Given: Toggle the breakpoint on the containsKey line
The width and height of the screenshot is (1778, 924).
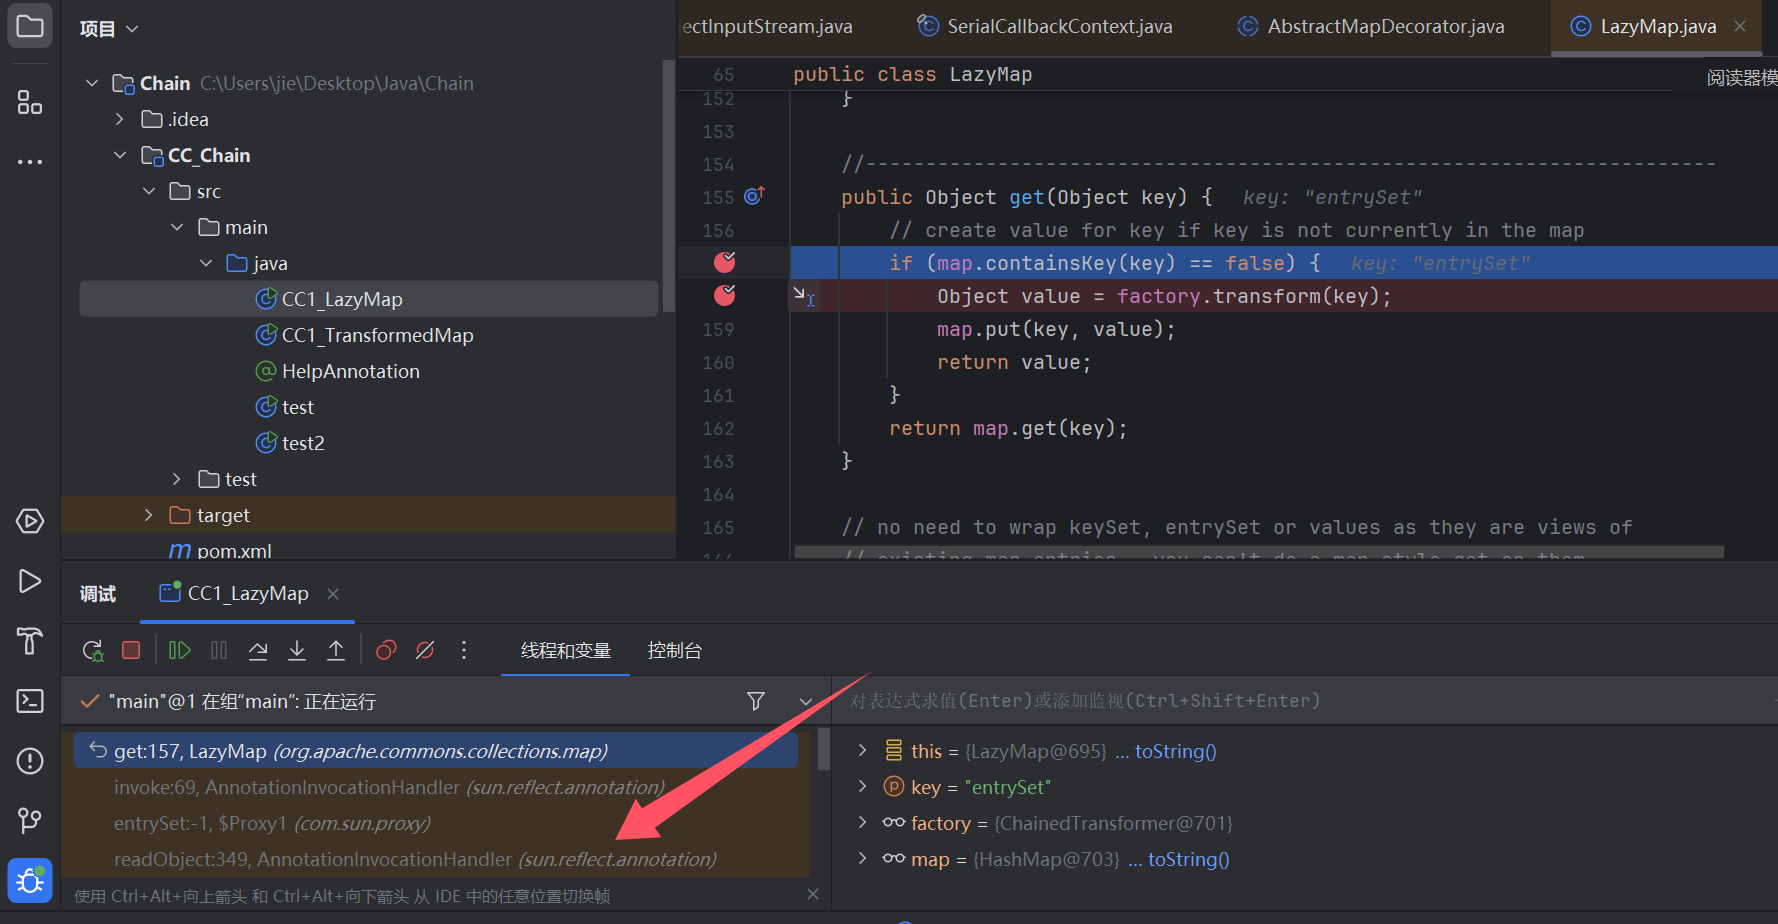Looking at the screenshot, I should (725, 262).
